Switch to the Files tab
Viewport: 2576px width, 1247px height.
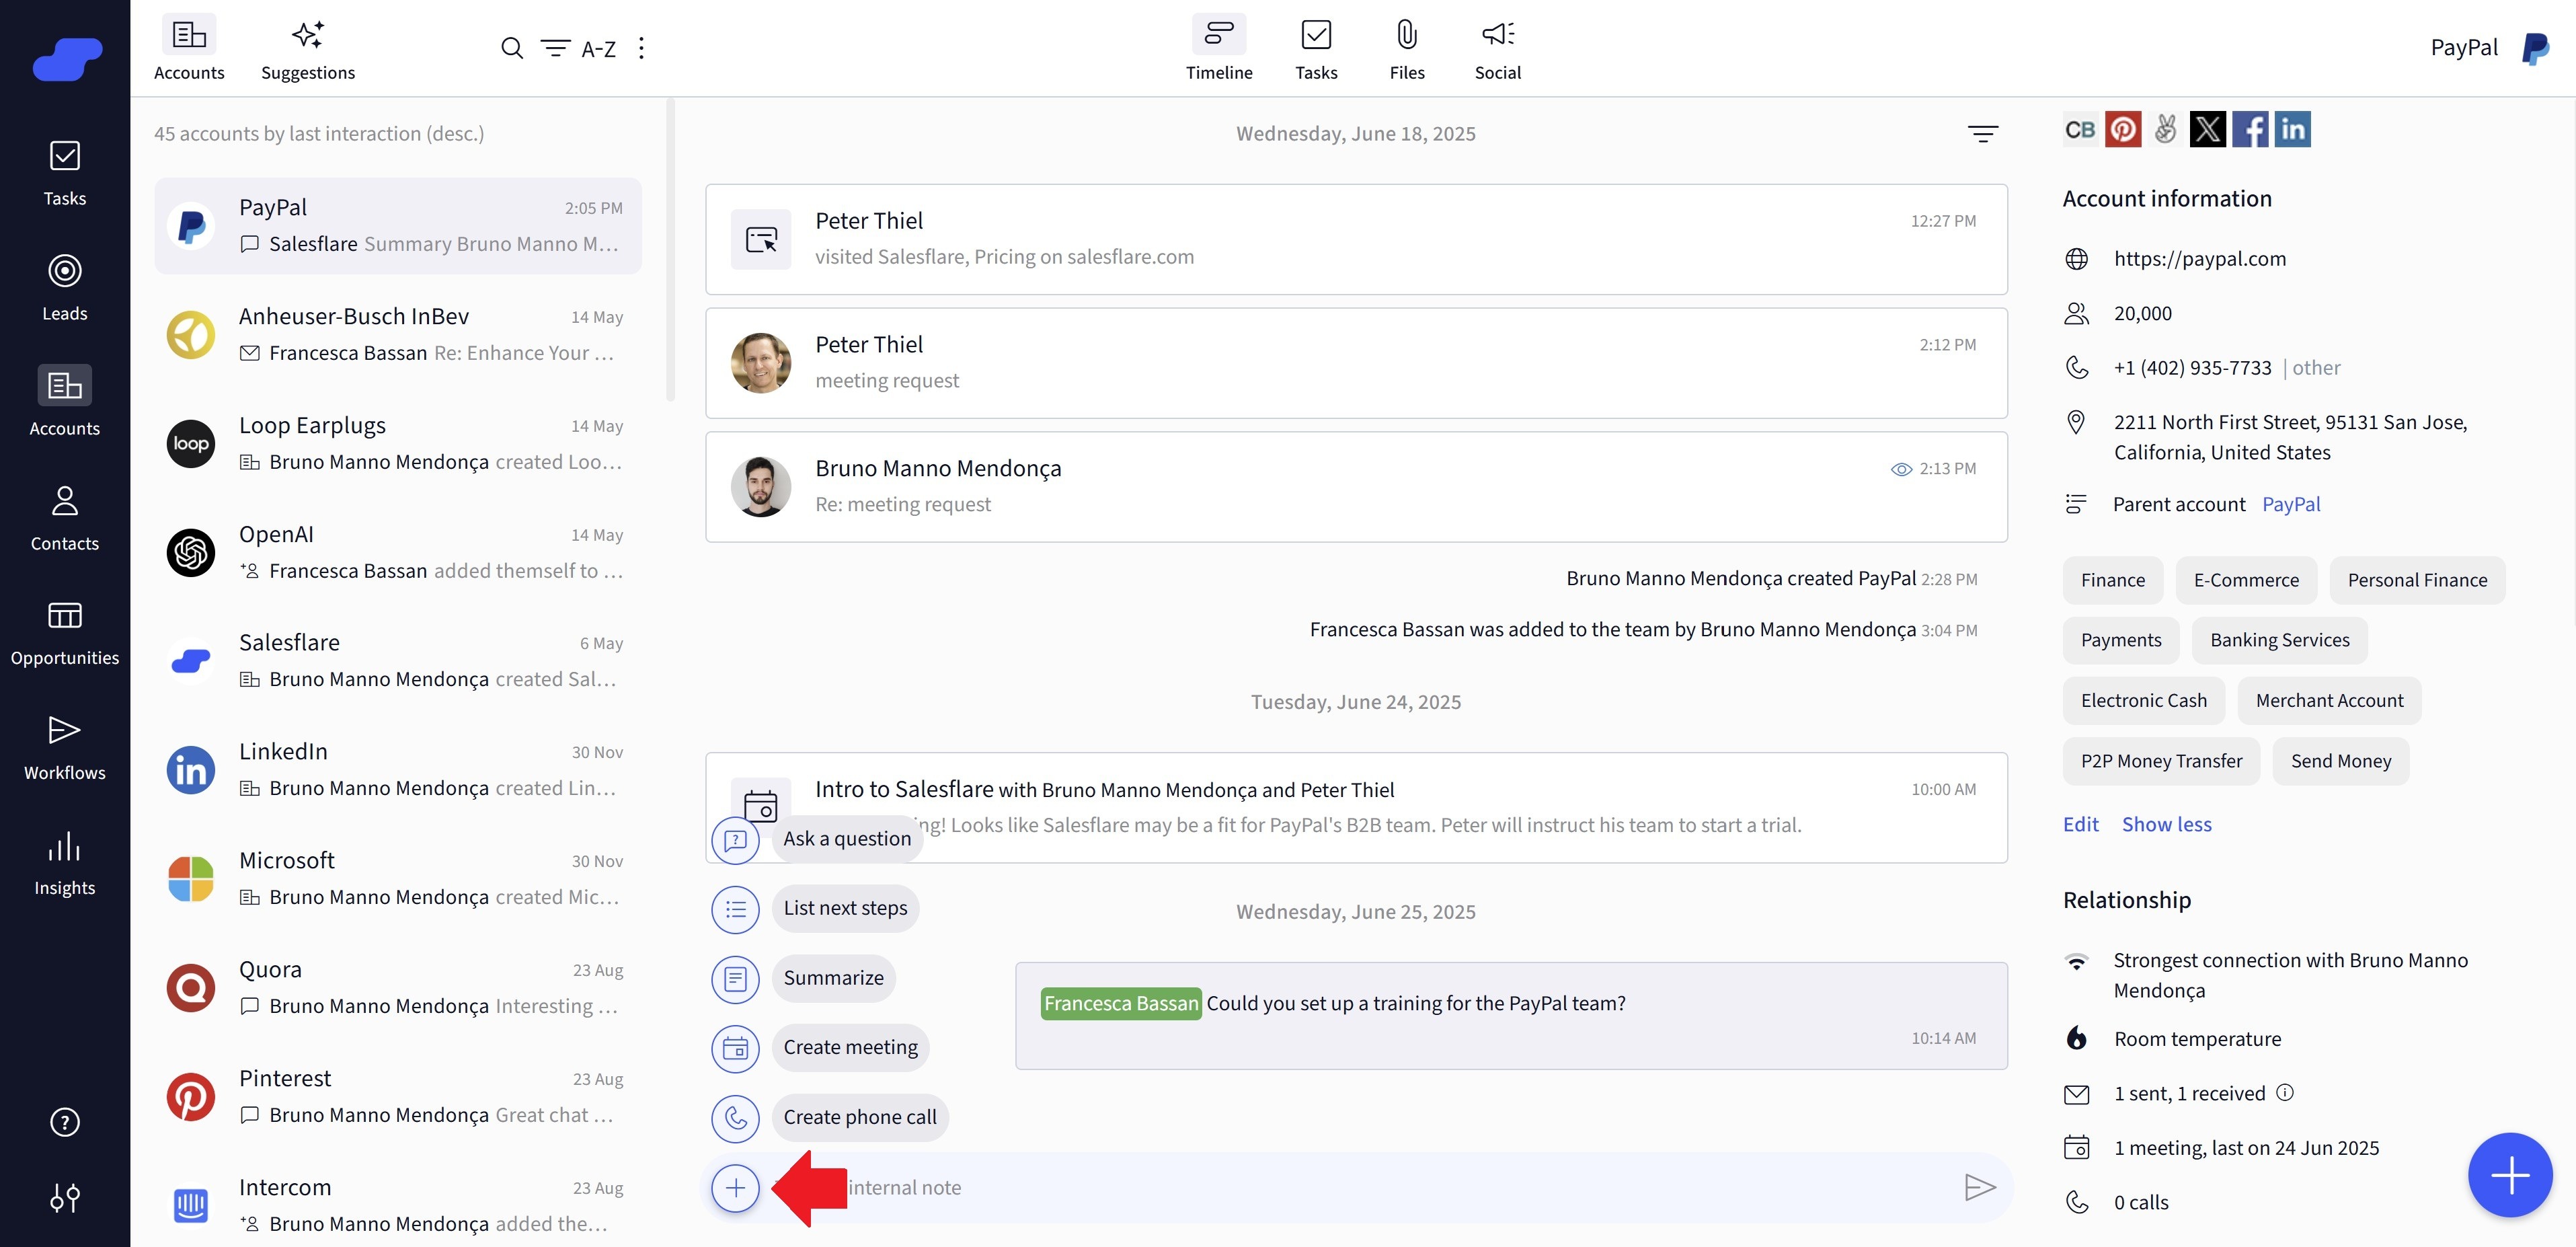pyautogui.click(x=1406, y=48)
